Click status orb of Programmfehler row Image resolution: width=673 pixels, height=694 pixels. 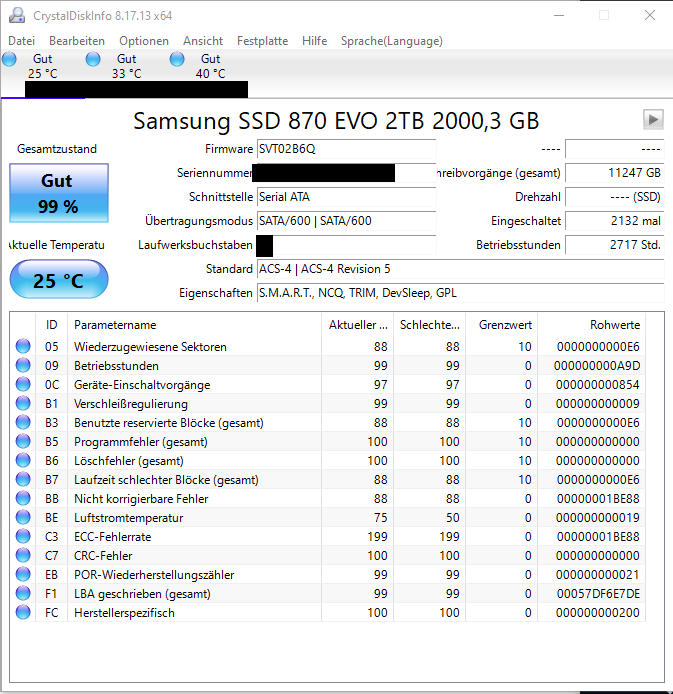click(23, 441)
